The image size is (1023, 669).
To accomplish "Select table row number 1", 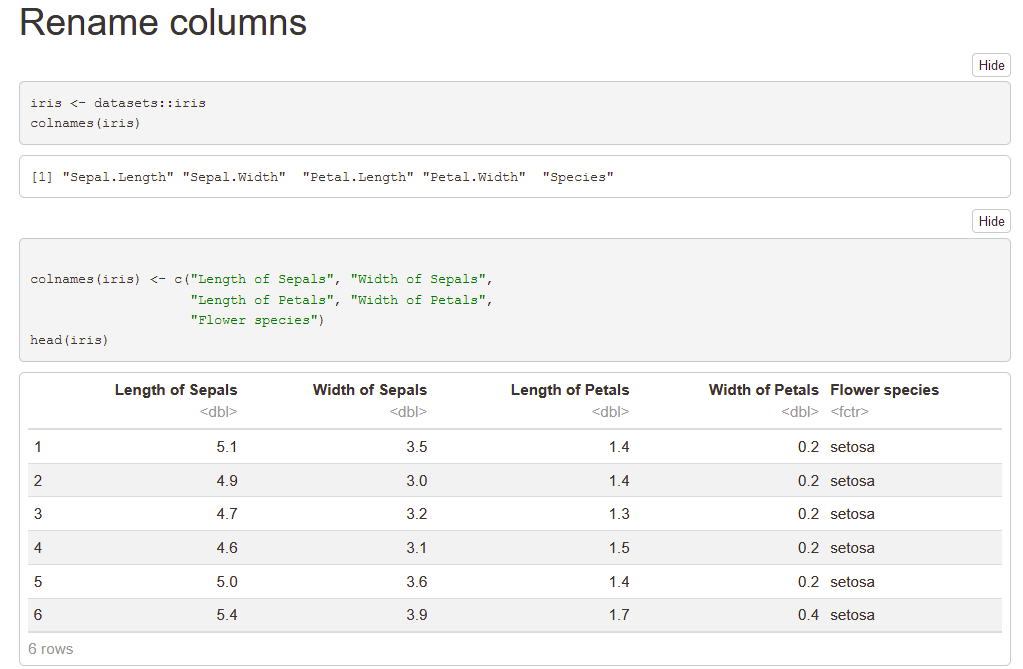I will pos(38,447).
